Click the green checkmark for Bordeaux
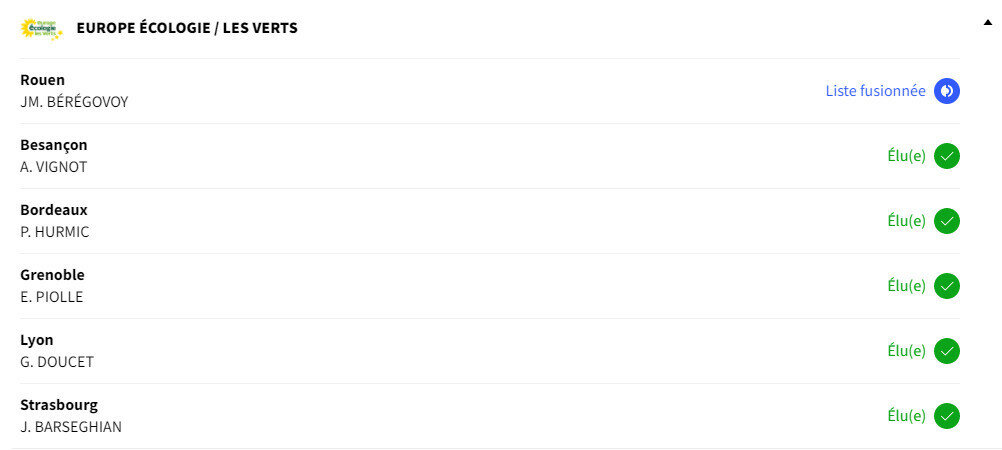The width and height of the screenshot is (1002, 450). click(946, 221)
